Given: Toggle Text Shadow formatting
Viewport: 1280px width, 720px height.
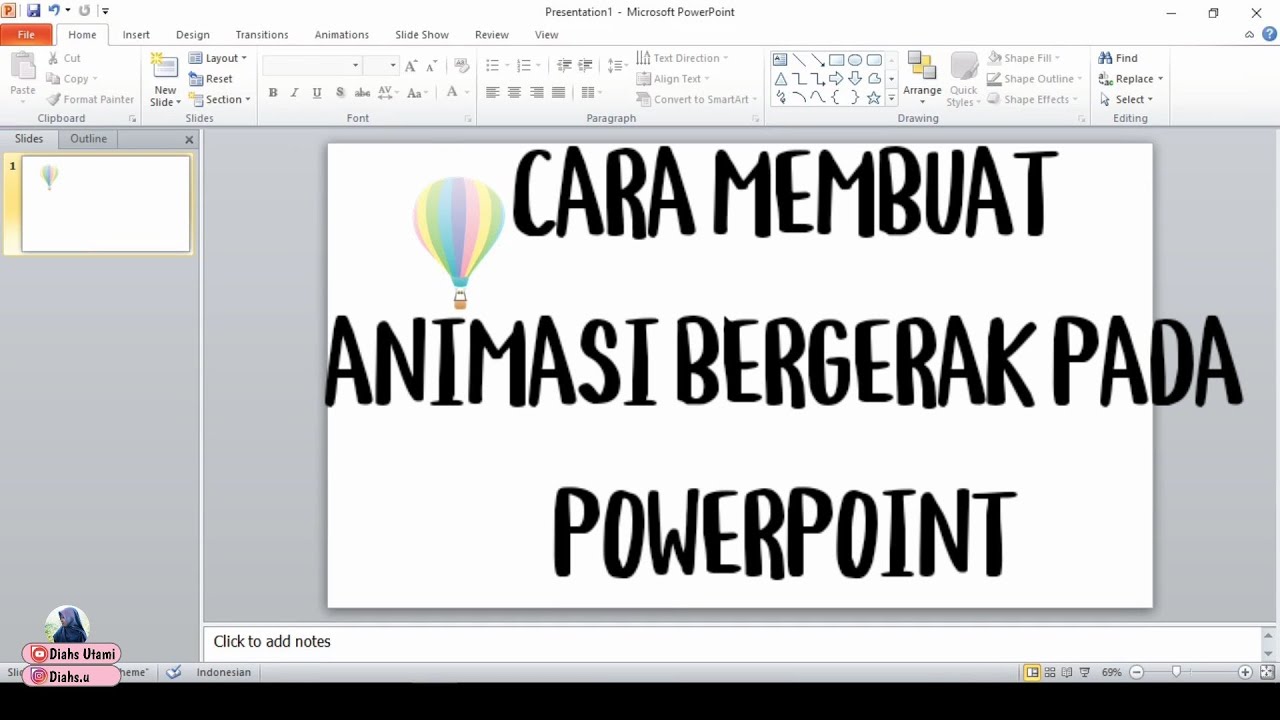Looking at the screenshot, I should pyautogui.click(x=340, y=93).
